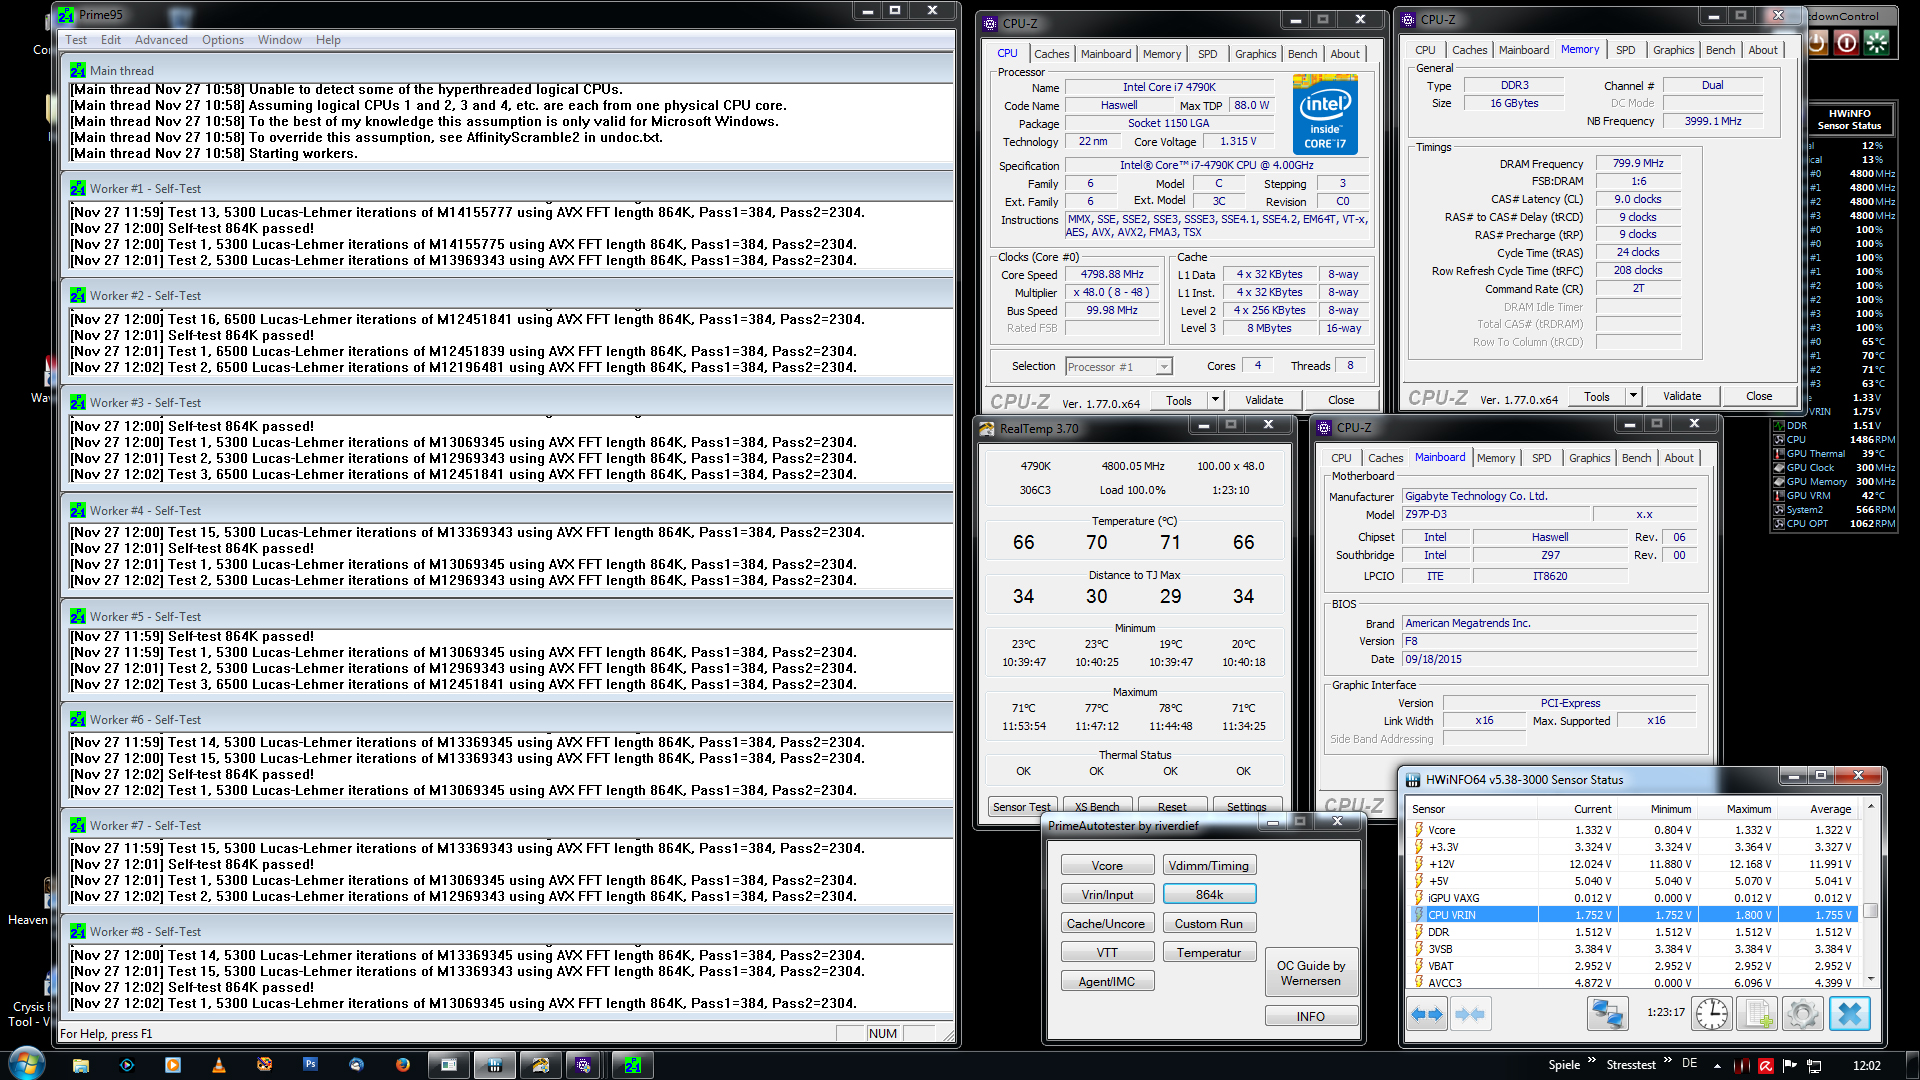Click the XS Bench button in RealTemp
Screen dimensions: 1920x1080
[1097, 807]
